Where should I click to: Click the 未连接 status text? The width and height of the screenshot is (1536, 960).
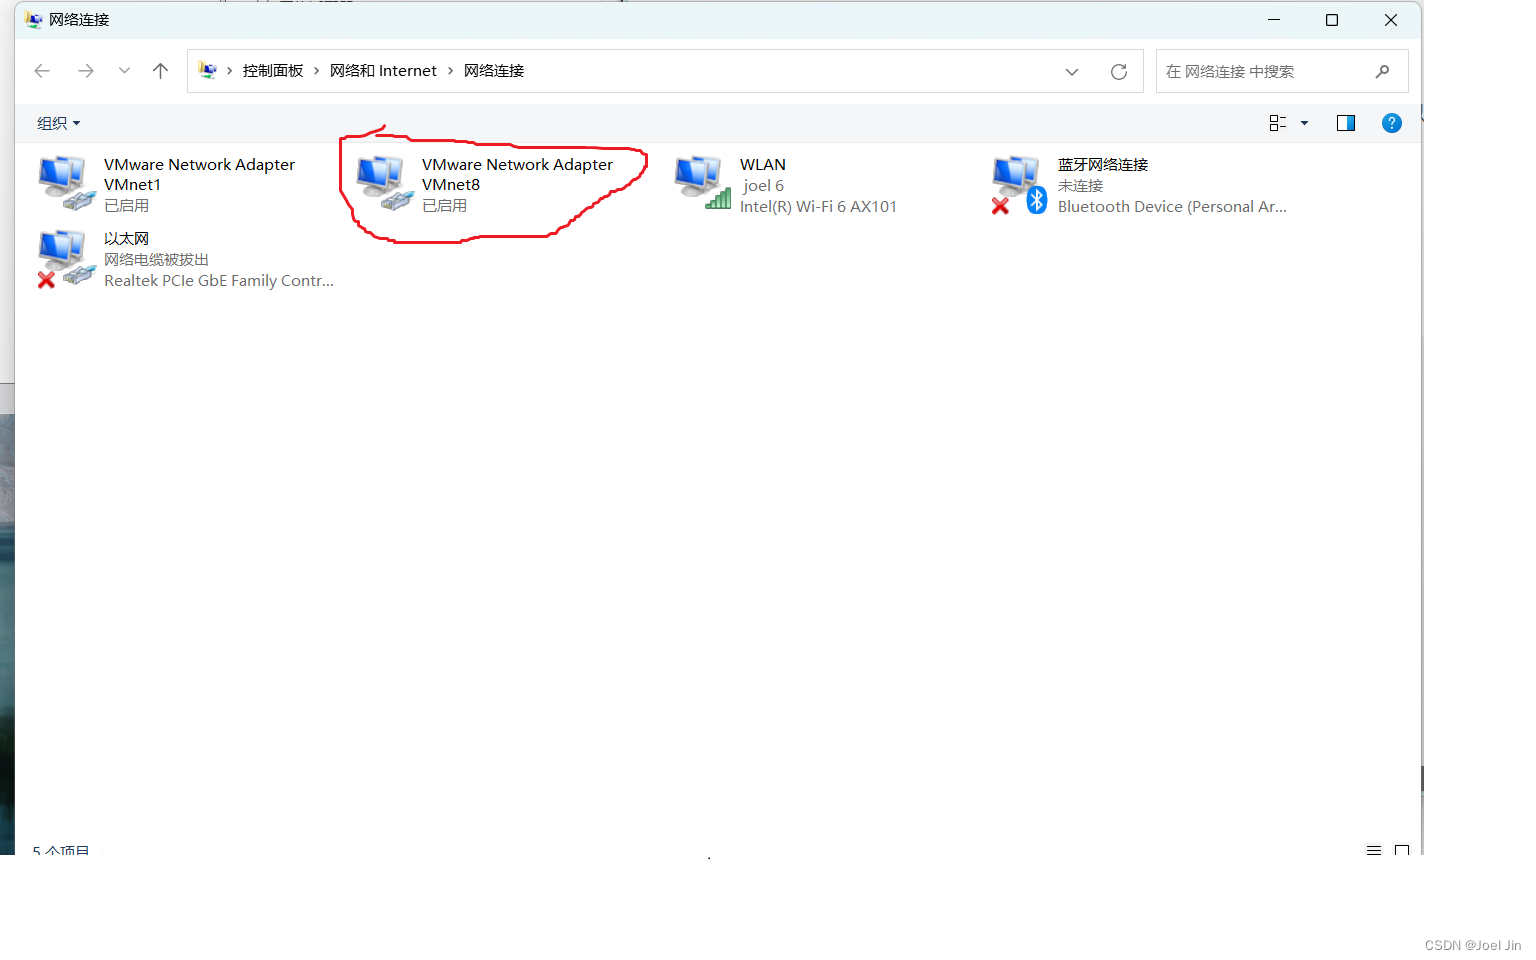(x=1081, y=186)
